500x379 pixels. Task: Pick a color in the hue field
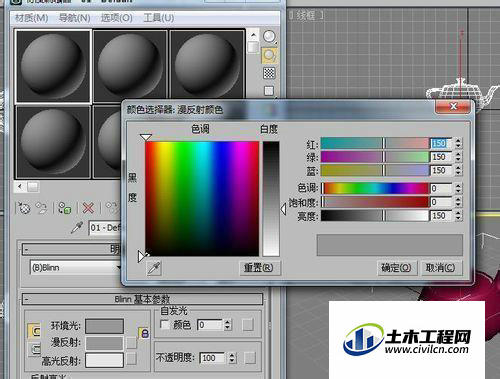pyautogui.click(x=202, y=199)
